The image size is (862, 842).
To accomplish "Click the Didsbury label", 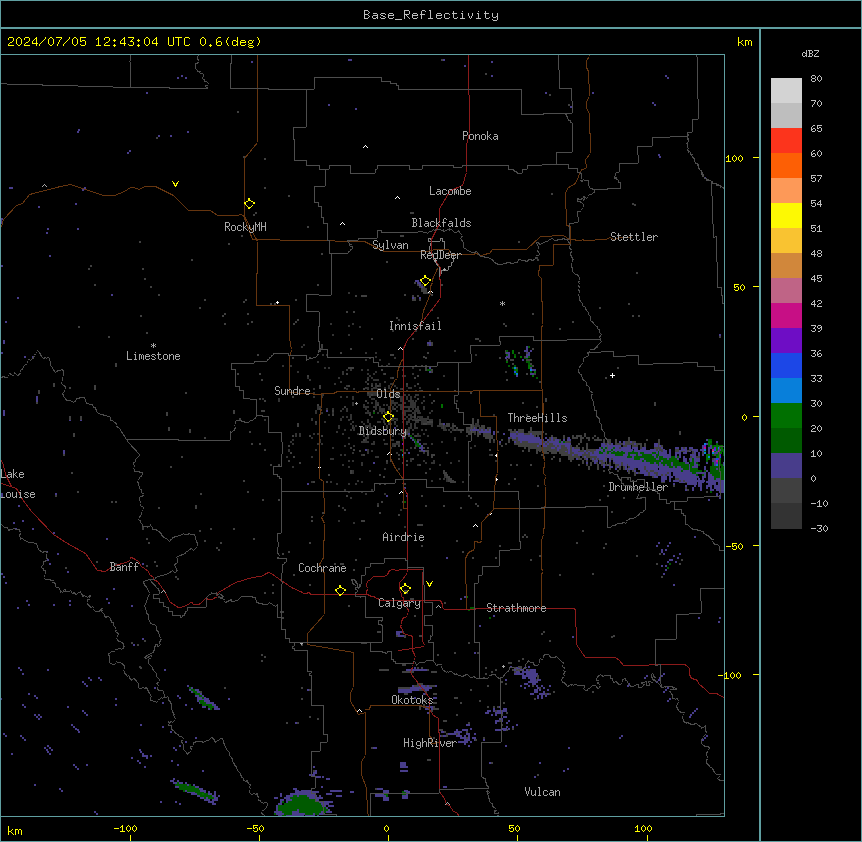I will (382, 431).
